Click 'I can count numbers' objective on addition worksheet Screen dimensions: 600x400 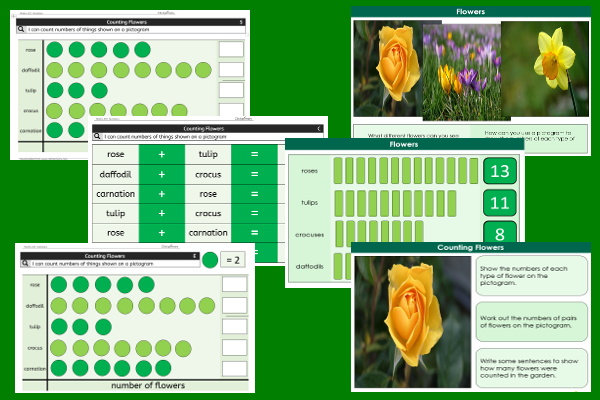coord(165,137)
